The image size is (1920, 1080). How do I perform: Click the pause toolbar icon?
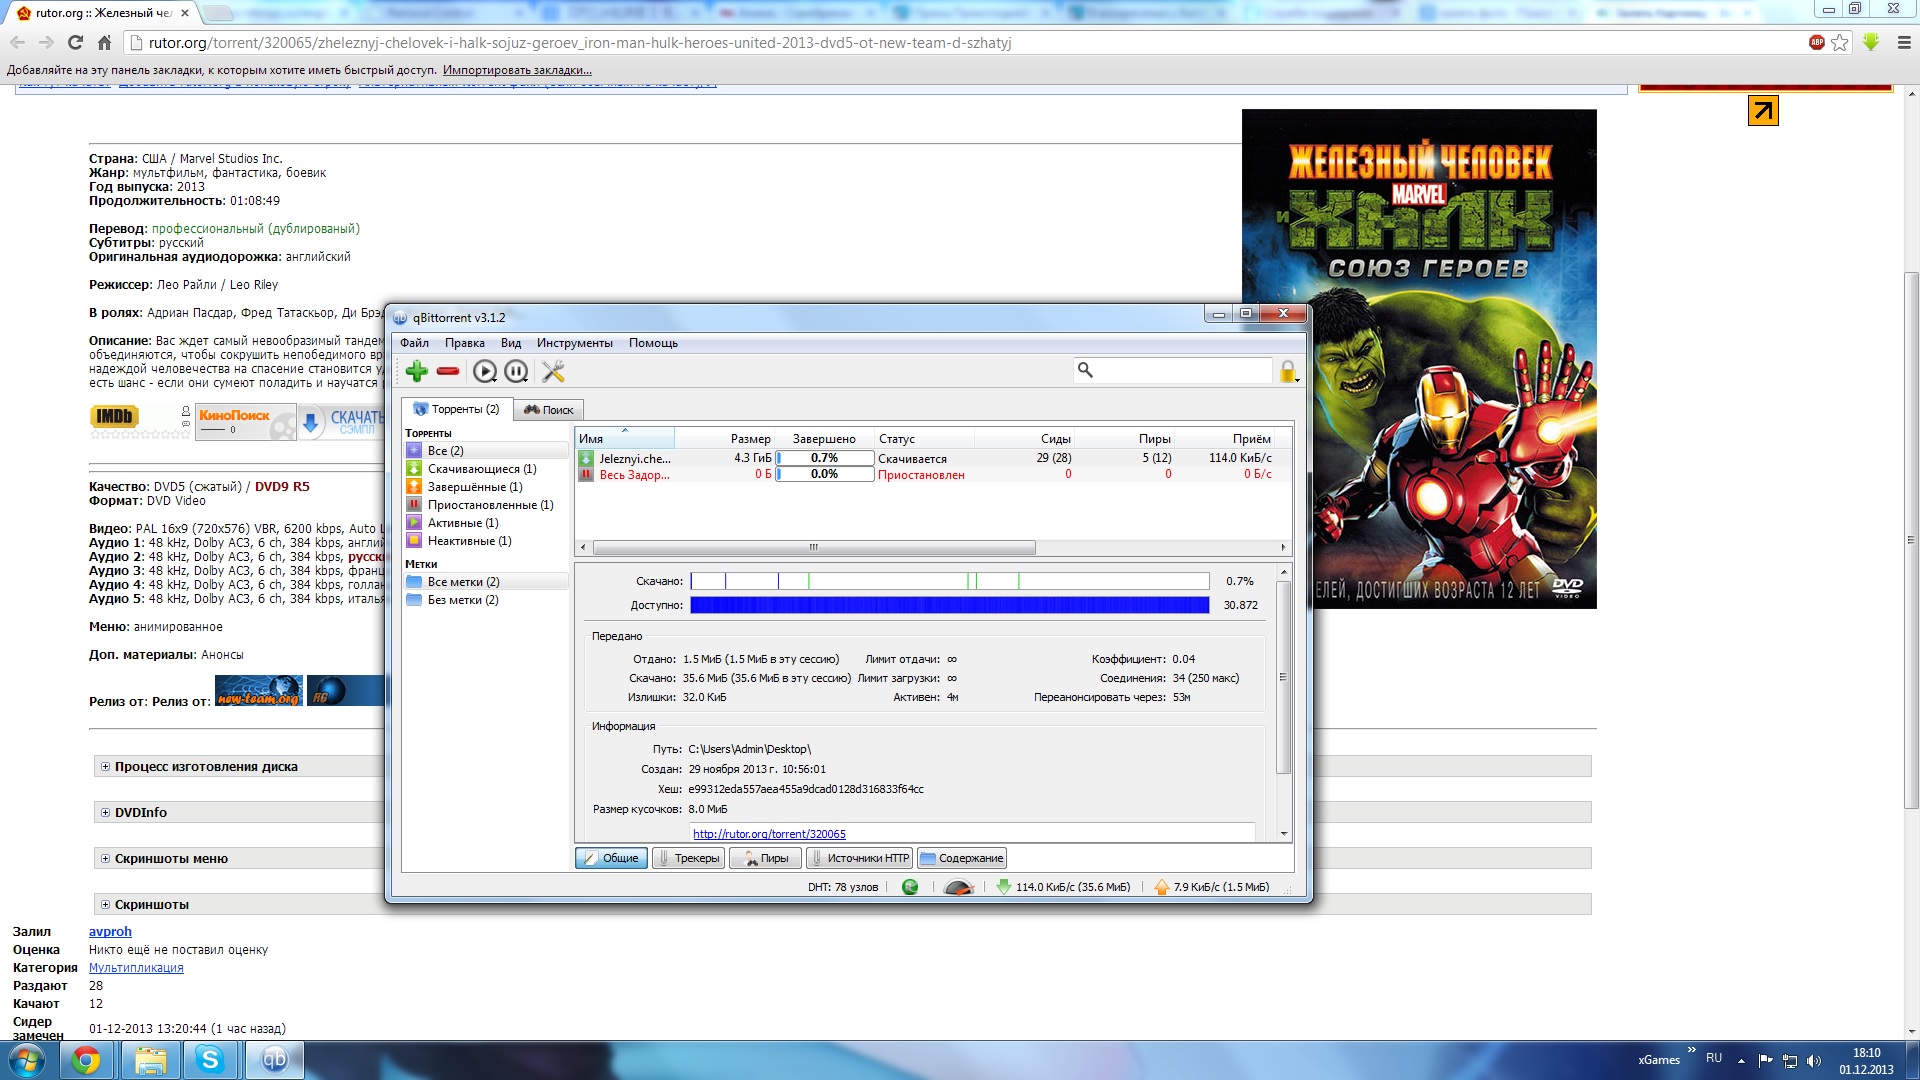(516, 372)
